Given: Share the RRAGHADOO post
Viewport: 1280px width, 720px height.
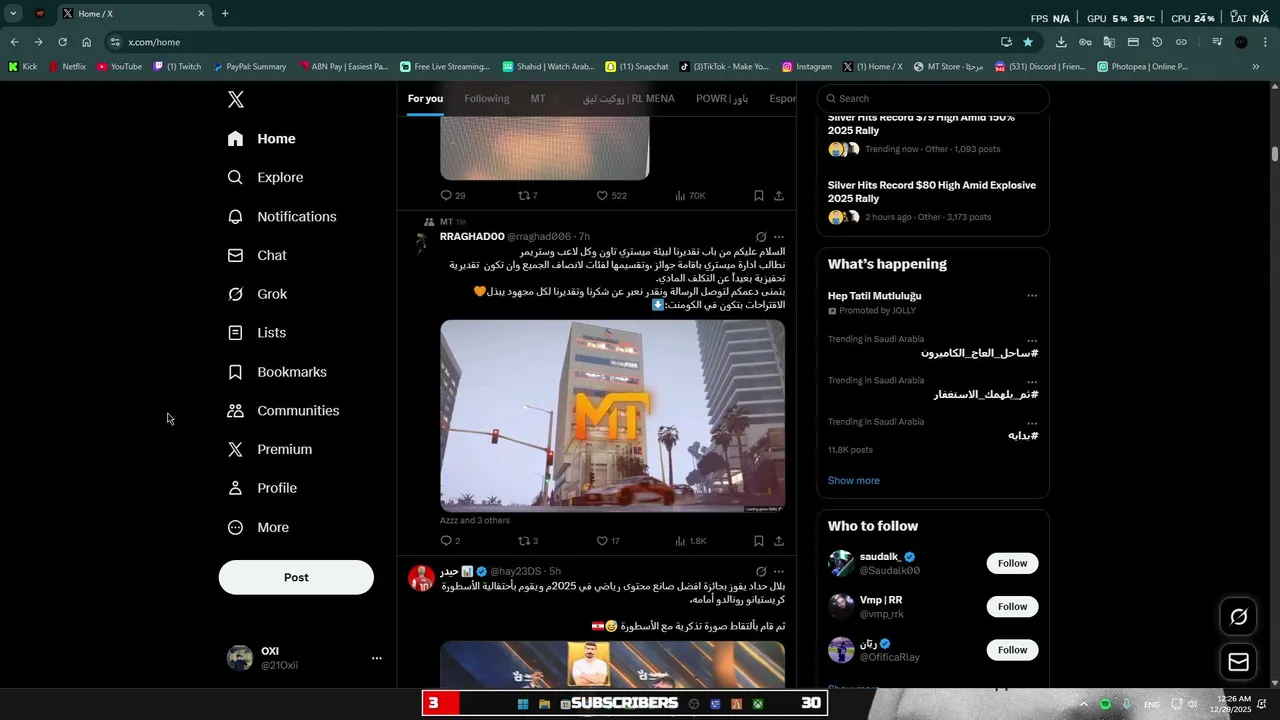Looking at the screenshot, I should click(x=778, y=541).
